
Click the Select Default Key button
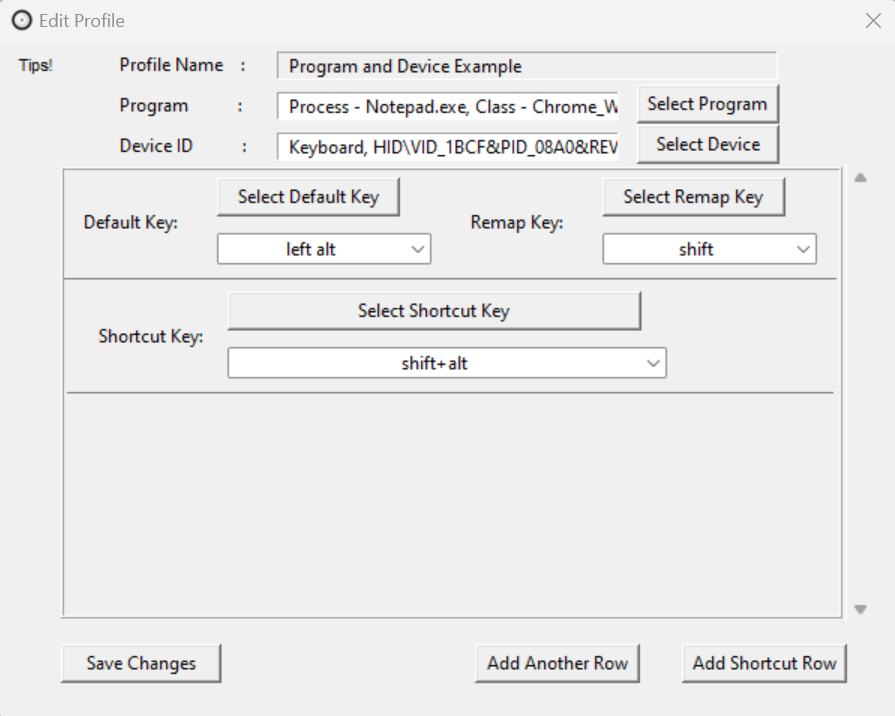tap(308, 196)
